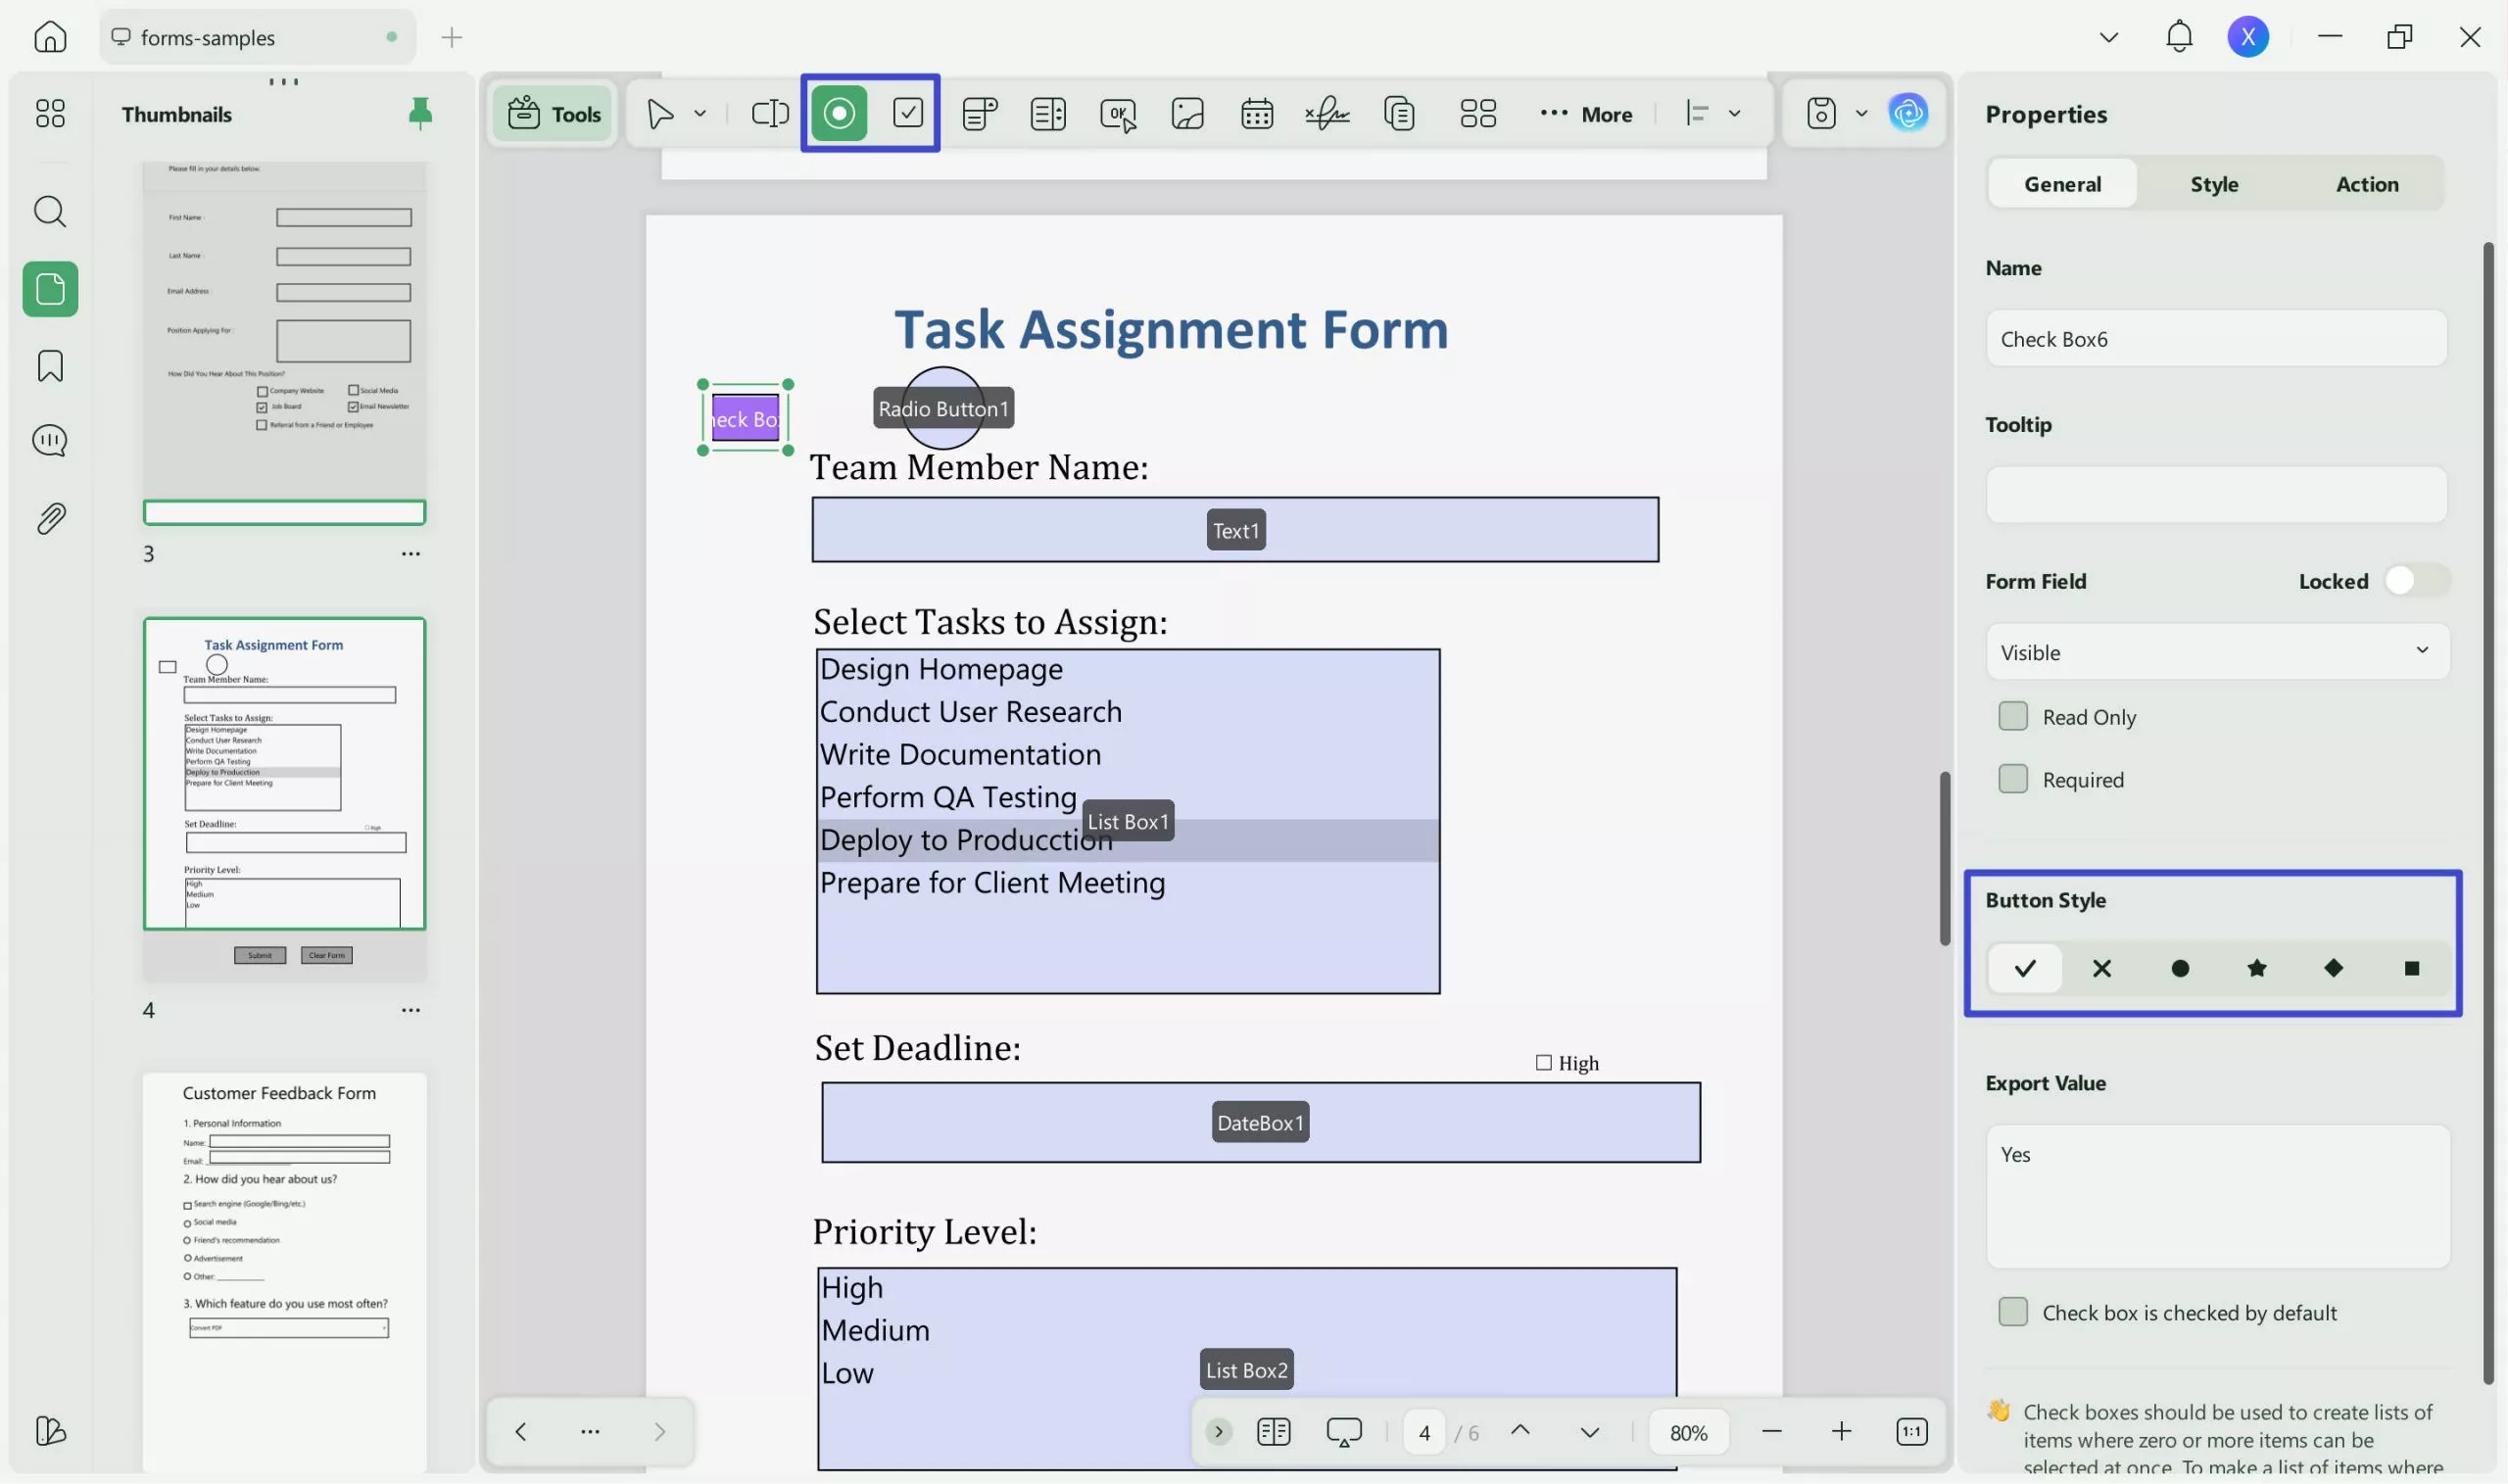Viewport: 2508px width, 1484px height.
Task: Click the image field tool icon
Action: pyautogui.click(x=1187, y=114)
